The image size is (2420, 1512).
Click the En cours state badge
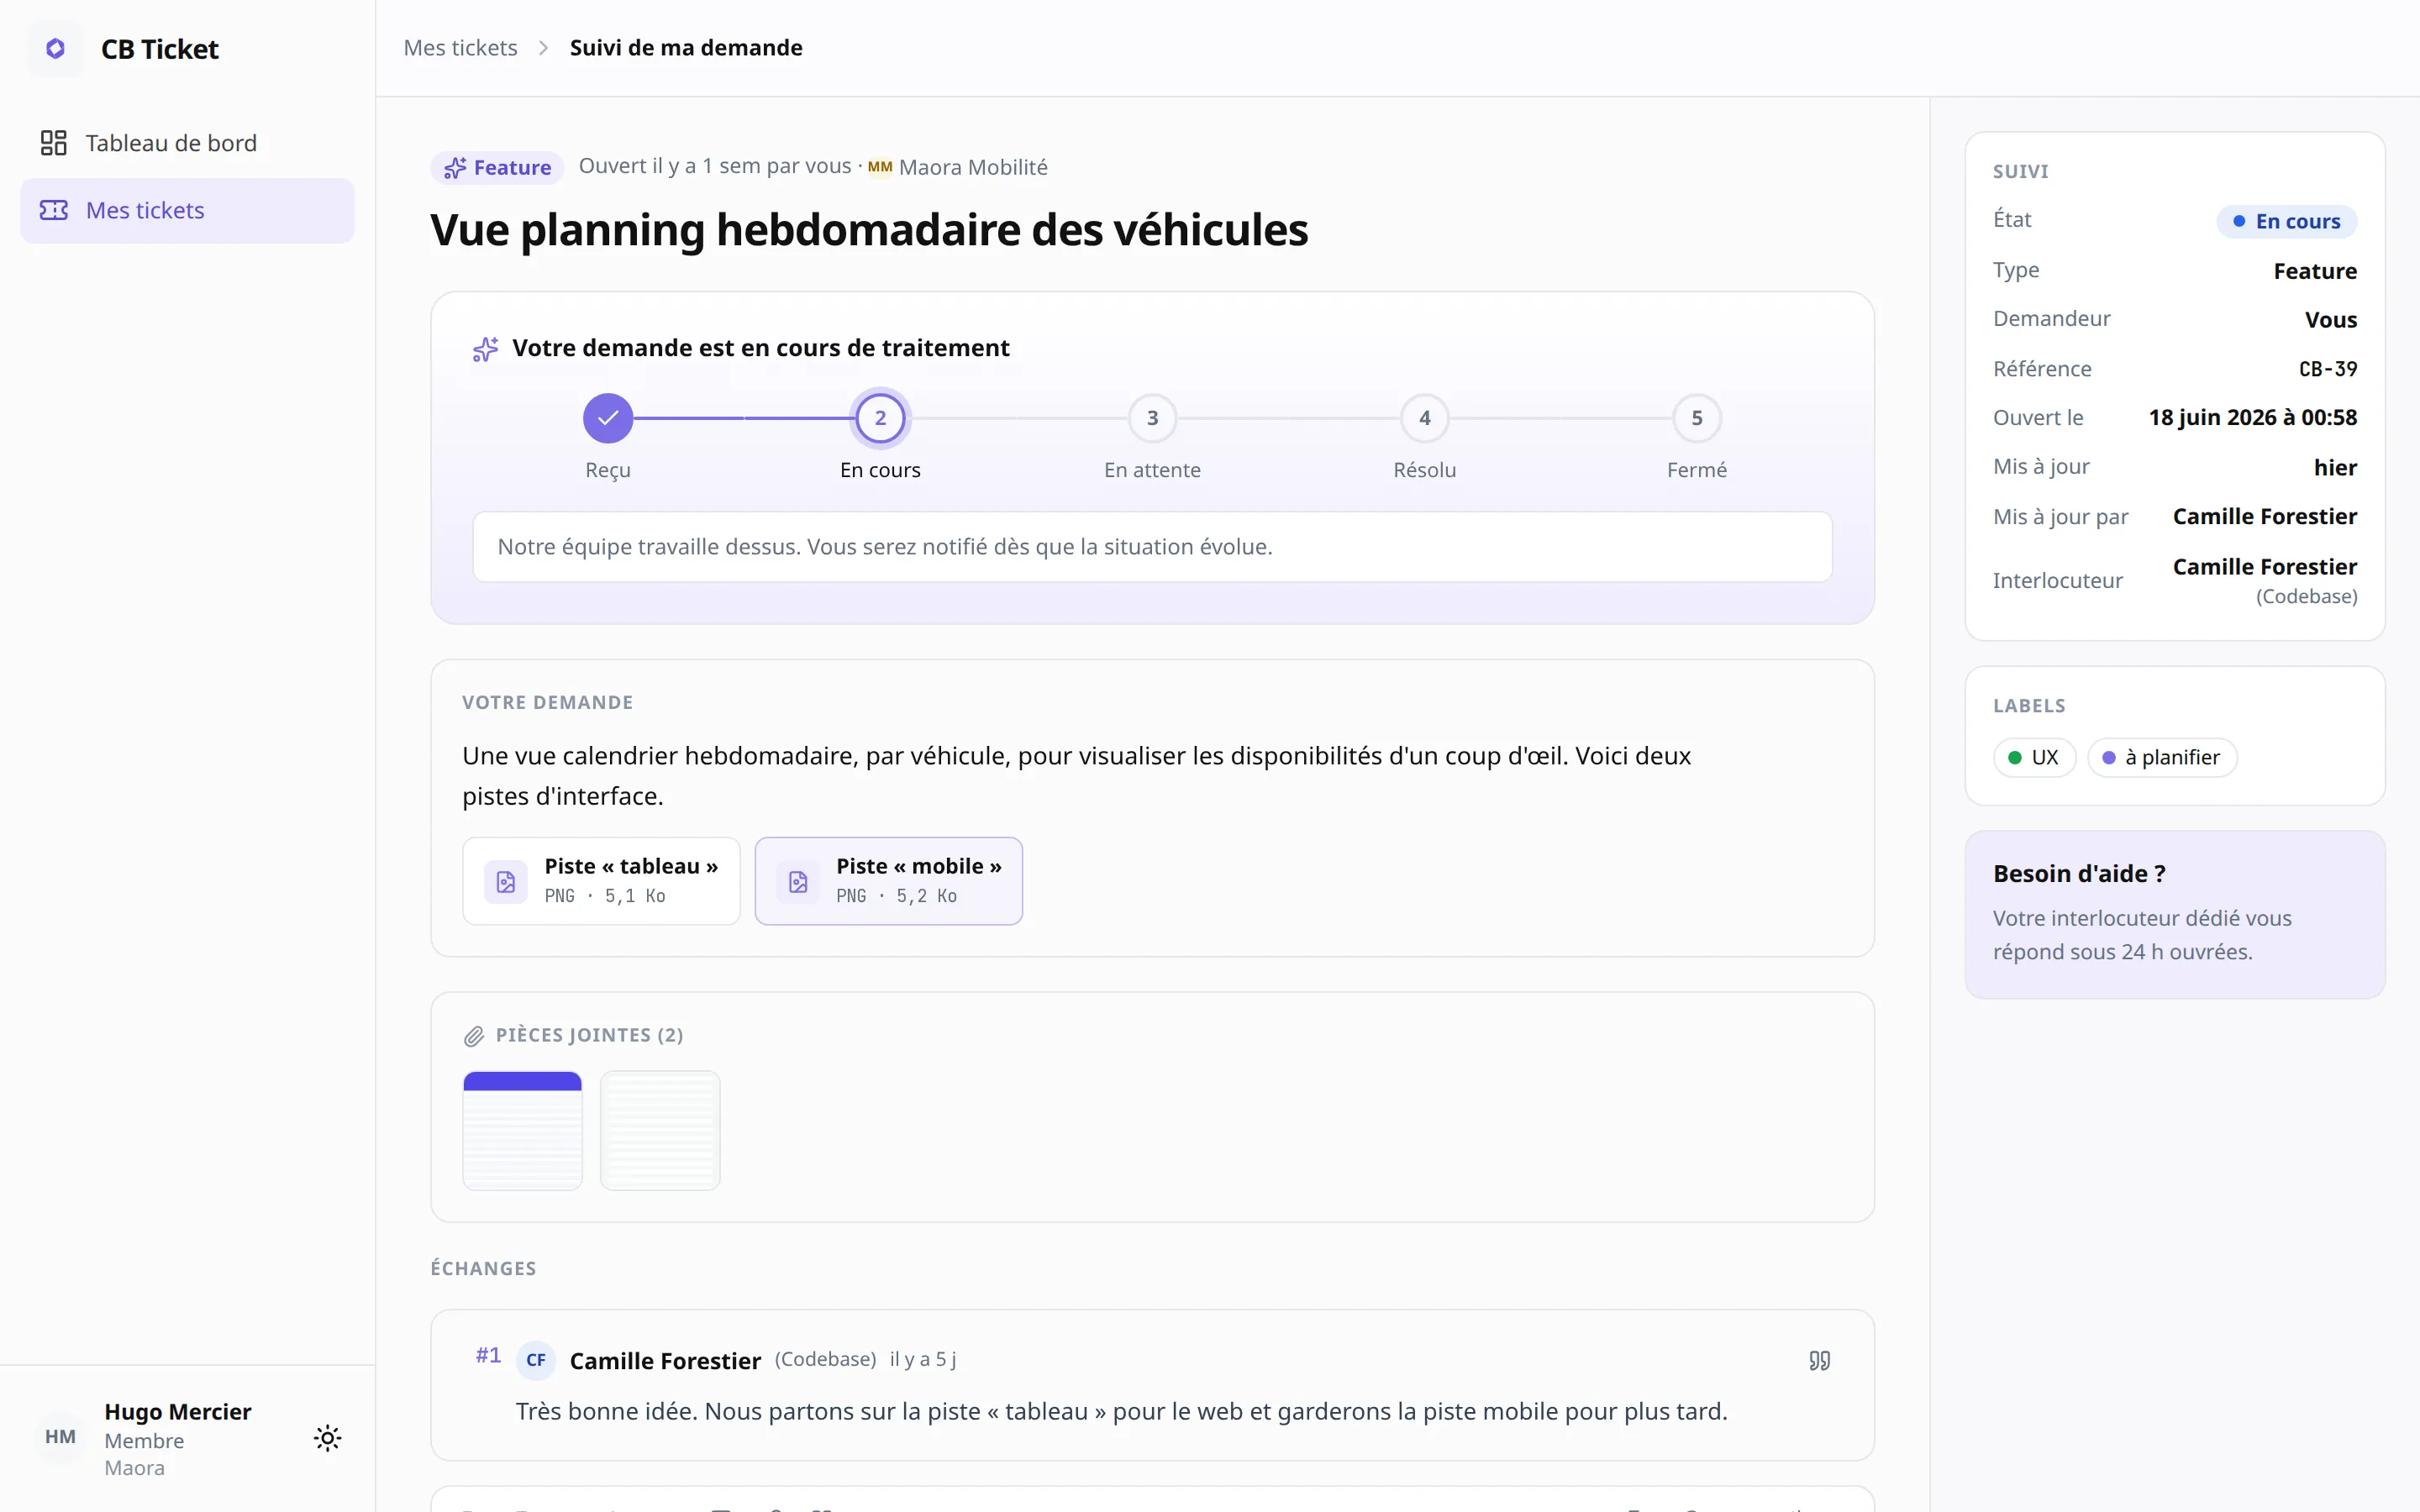[x=2287, y=221]
